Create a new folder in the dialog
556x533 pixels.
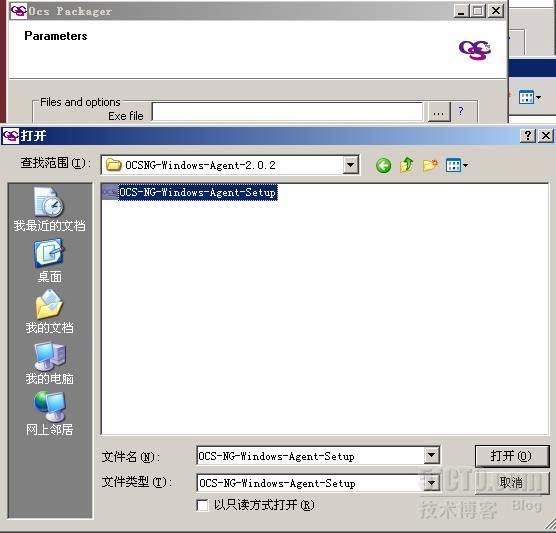430,165
